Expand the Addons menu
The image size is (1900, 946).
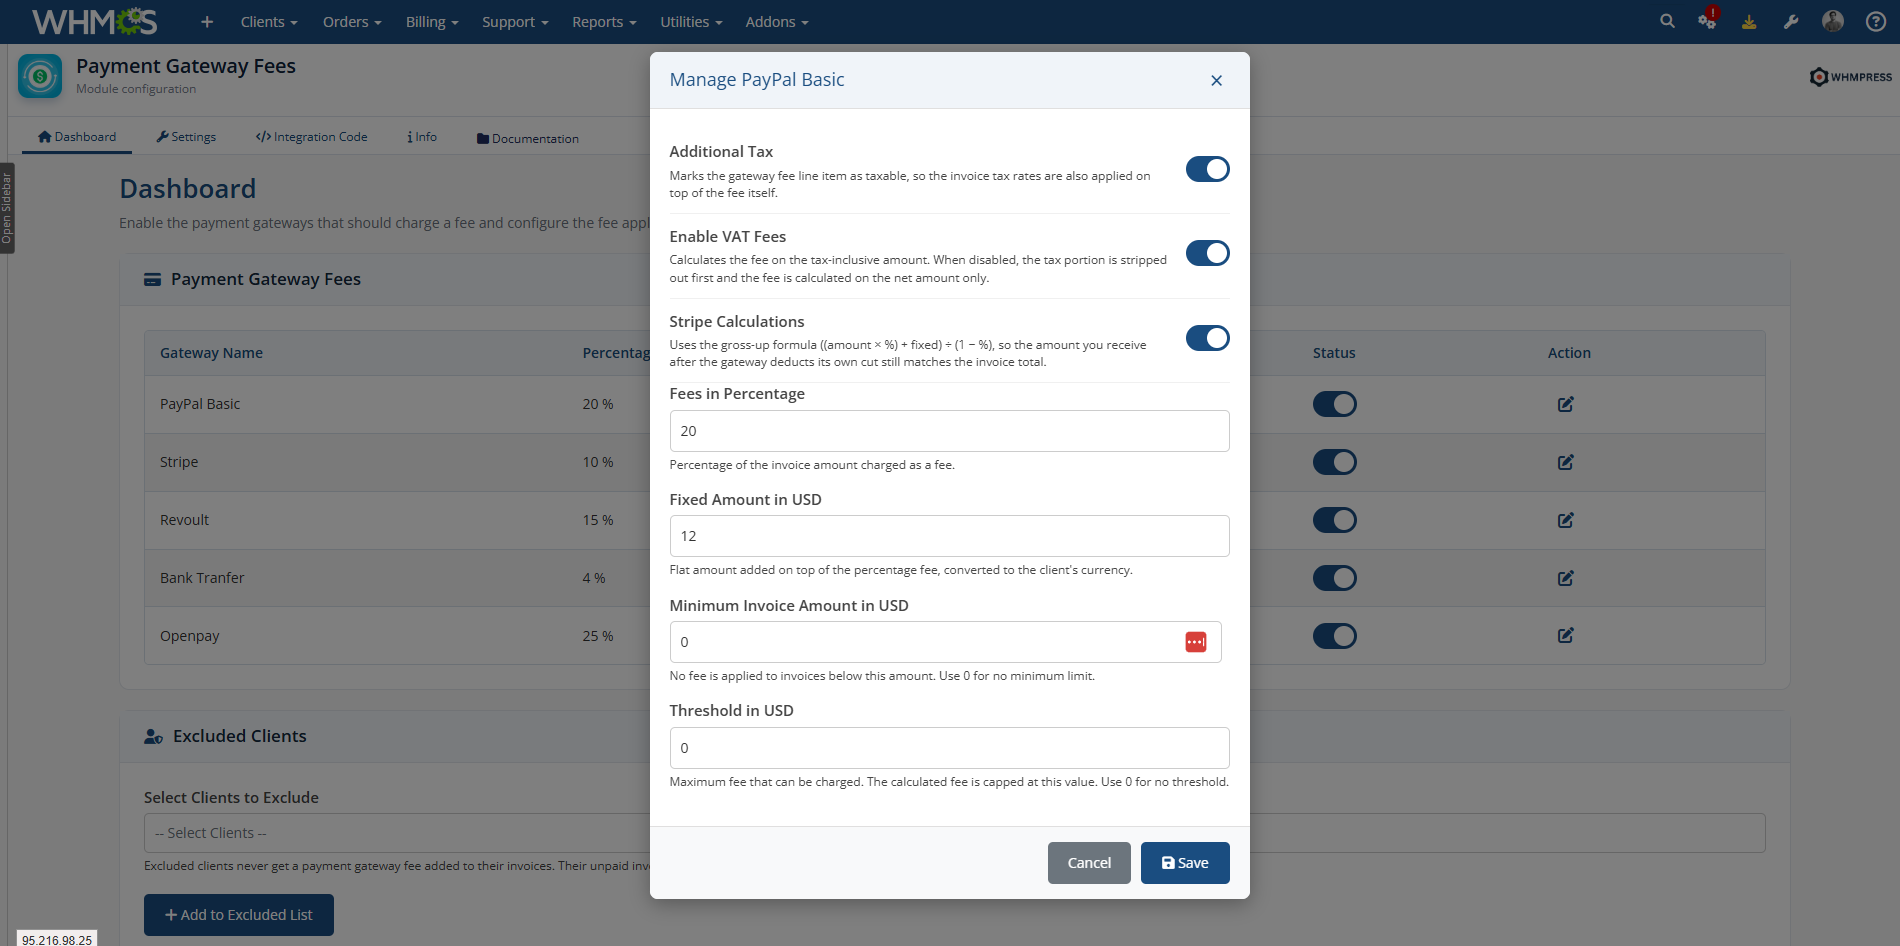[x=777, y=22]
